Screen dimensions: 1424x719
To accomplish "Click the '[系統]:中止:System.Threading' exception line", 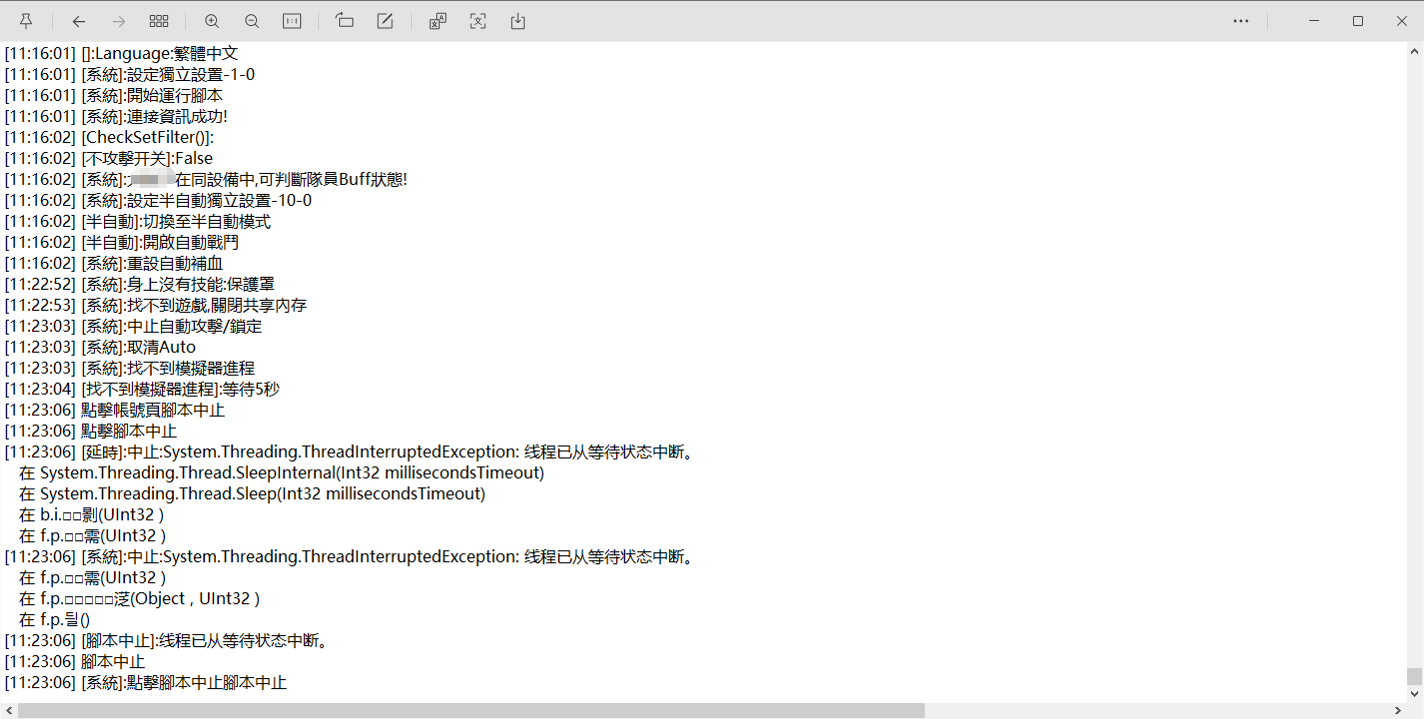I will [x=349, y=557].
